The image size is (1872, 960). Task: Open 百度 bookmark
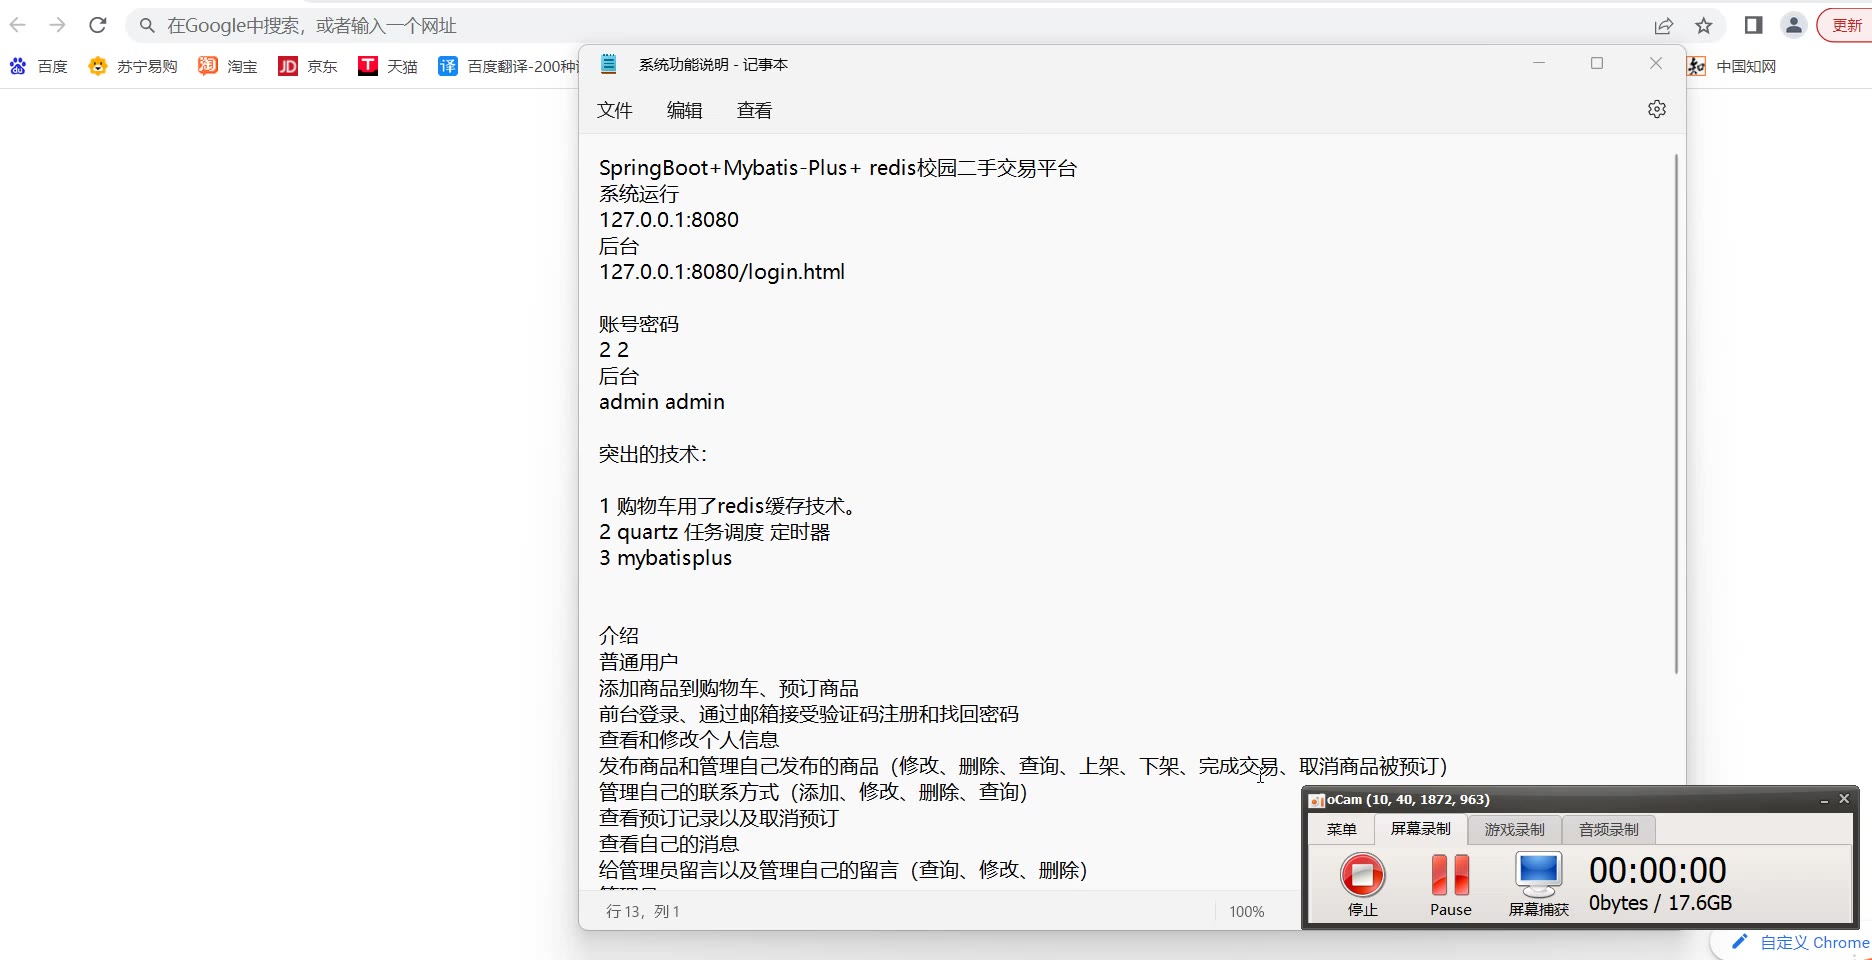pyautogui.click(x=38, y=66)
